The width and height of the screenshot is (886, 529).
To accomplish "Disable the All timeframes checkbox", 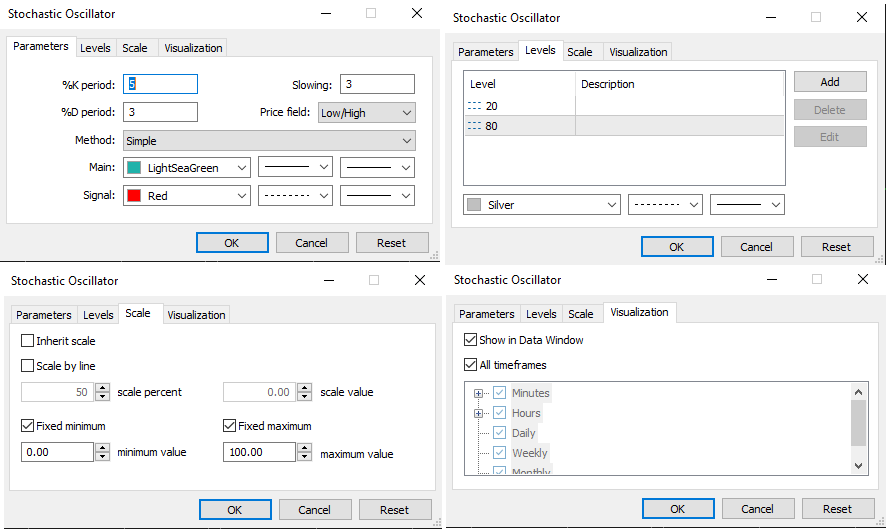I will 471,365.
